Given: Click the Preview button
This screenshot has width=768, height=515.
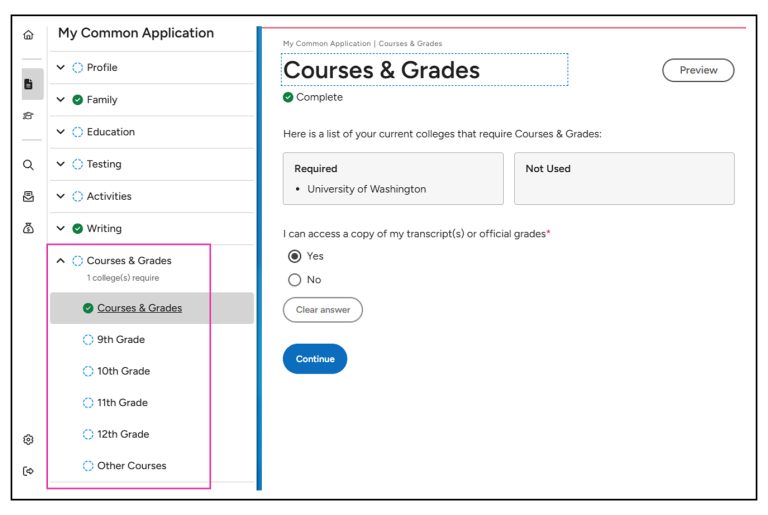Looking at the screenshot, I should (x=698, y=70).
